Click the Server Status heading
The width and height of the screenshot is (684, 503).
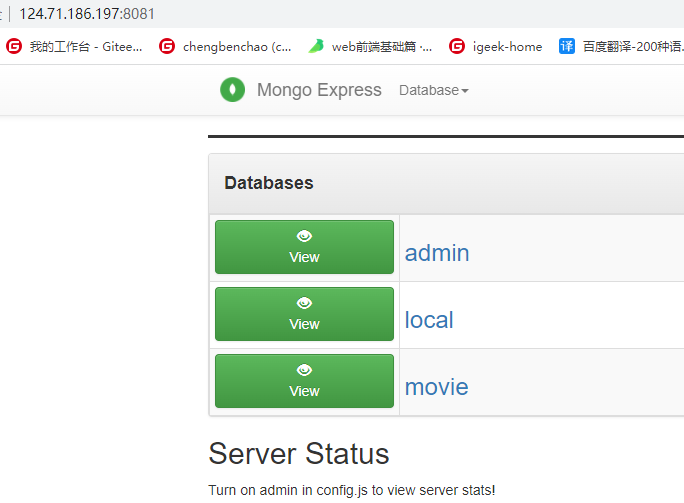point(299,454)
